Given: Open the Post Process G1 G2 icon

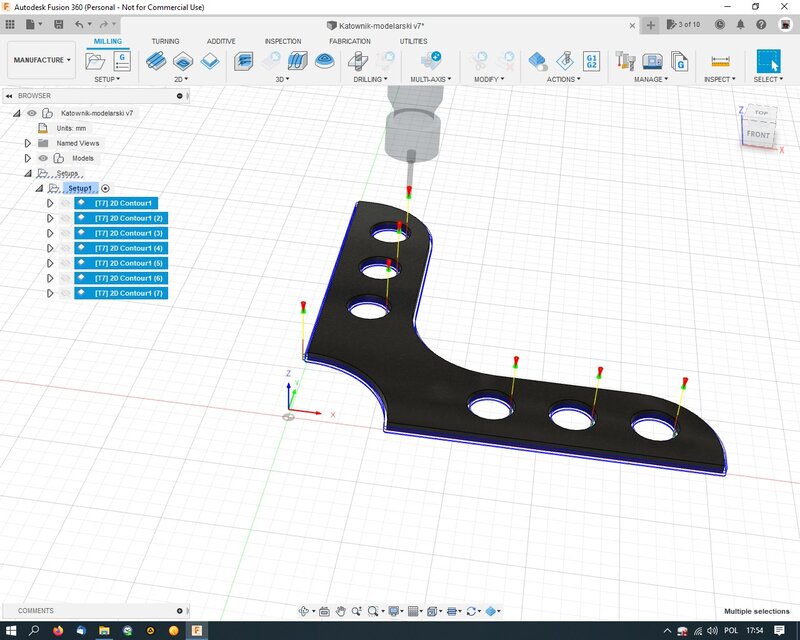Looking at the screenshot, I should (591, 61).
